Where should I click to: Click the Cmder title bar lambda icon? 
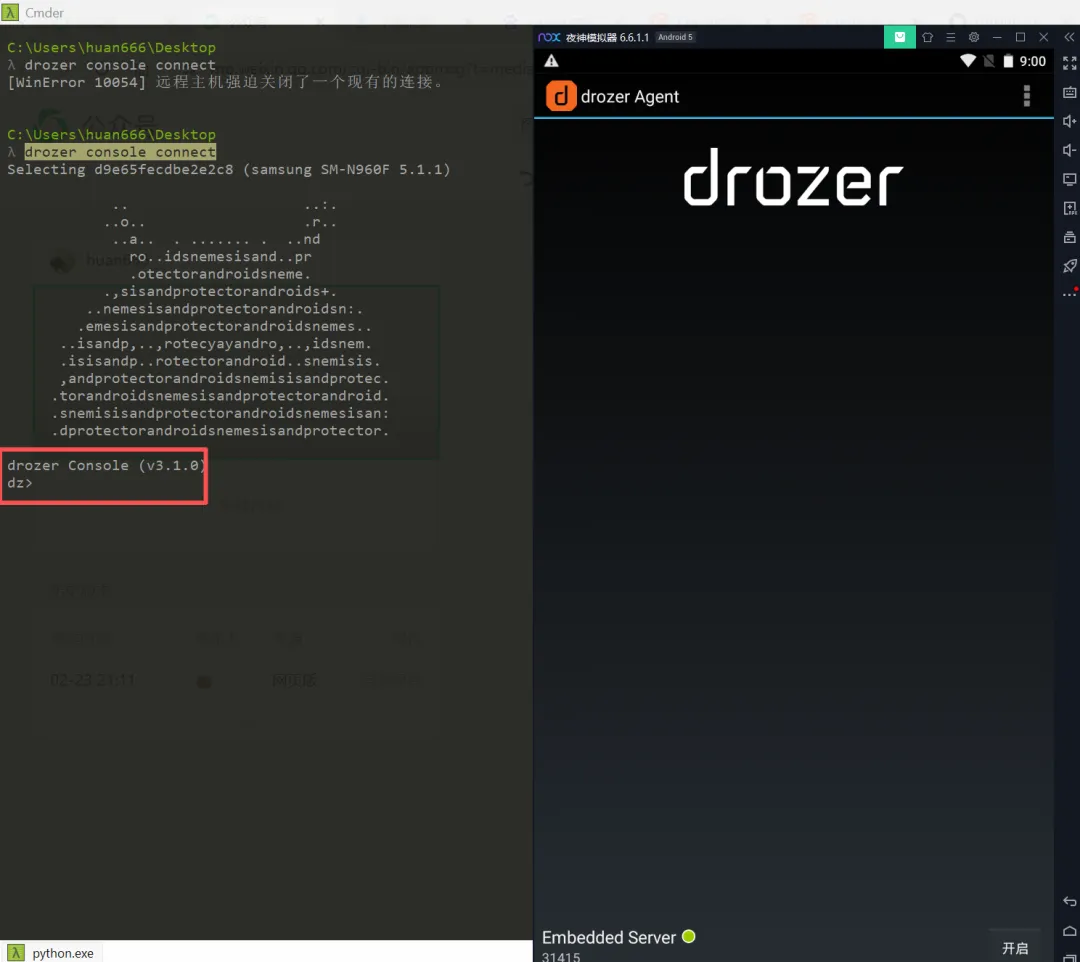pos(10,12)
